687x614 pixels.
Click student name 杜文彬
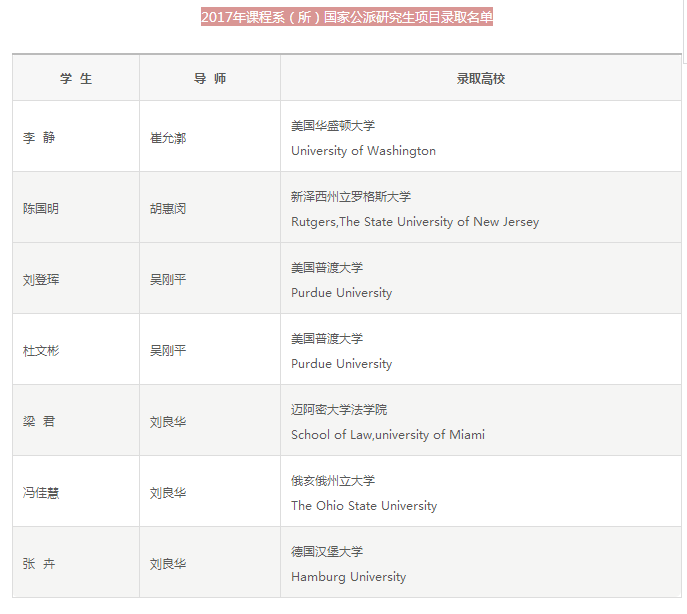pos(41,351)
